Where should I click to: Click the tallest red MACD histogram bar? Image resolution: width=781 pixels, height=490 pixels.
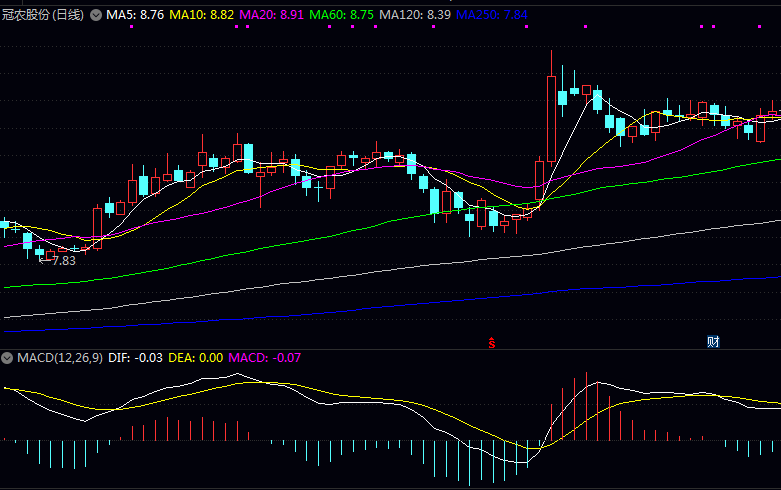point(587,406)
